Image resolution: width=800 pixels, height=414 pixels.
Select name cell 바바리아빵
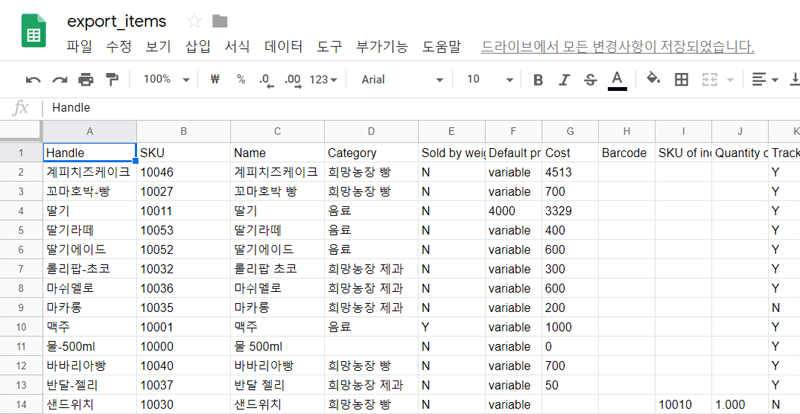[x=277, y=366]
